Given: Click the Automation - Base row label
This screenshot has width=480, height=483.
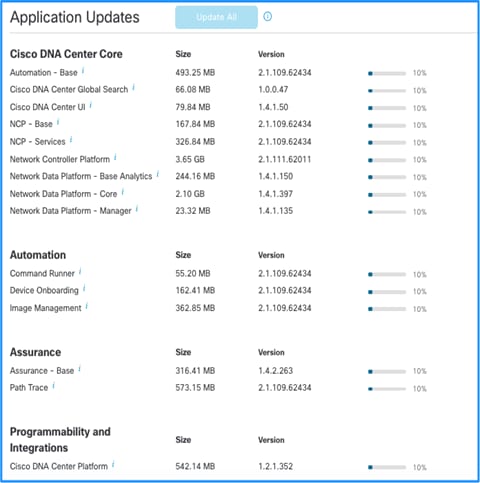Looking at the screenshot, I should [44, 73].
